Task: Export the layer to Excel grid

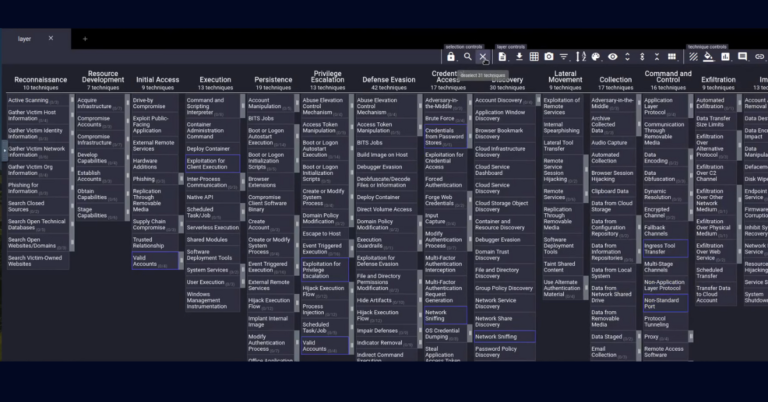Action: tap(534, 57)
